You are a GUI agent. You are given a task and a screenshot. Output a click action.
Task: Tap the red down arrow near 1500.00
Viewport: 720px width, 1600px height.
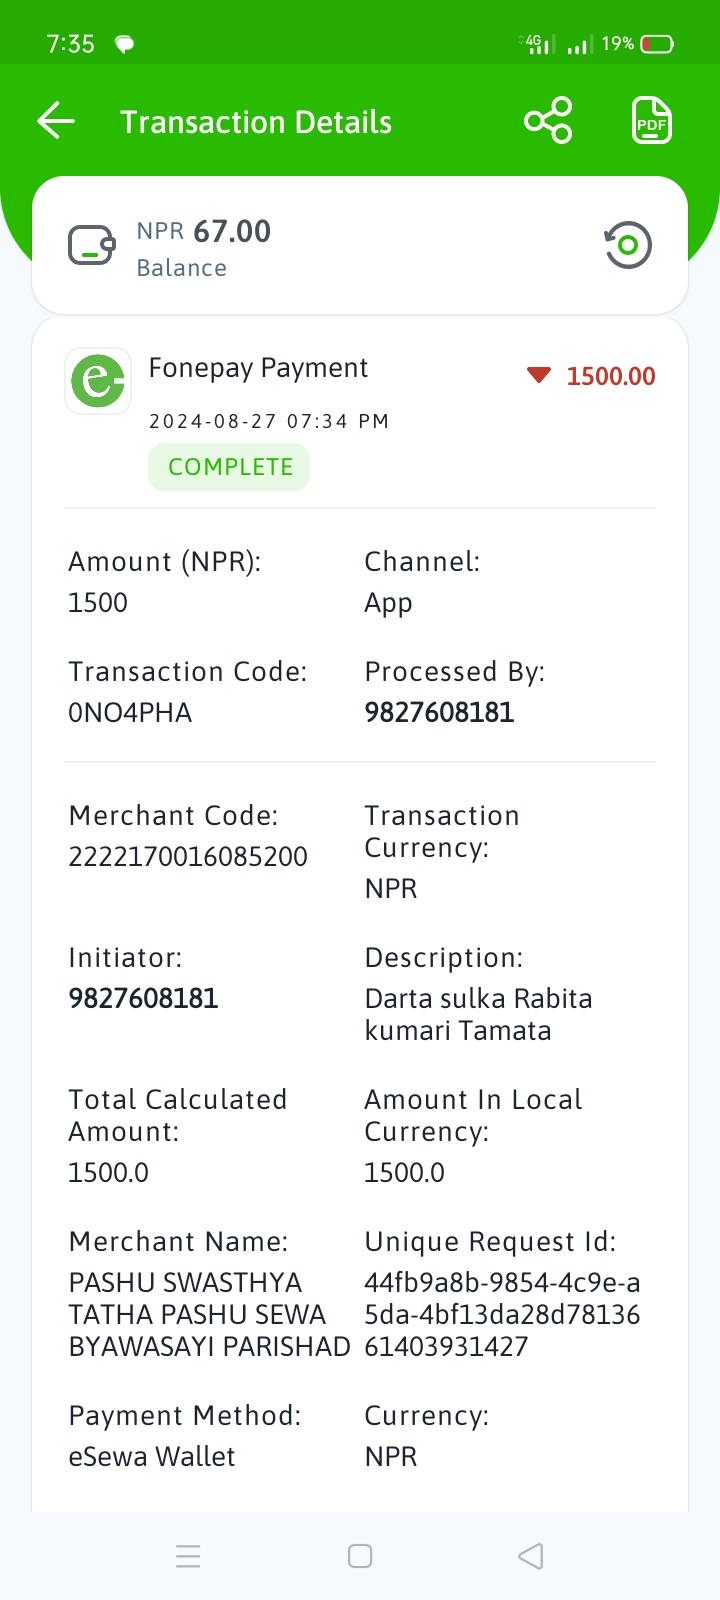[539, 375]
